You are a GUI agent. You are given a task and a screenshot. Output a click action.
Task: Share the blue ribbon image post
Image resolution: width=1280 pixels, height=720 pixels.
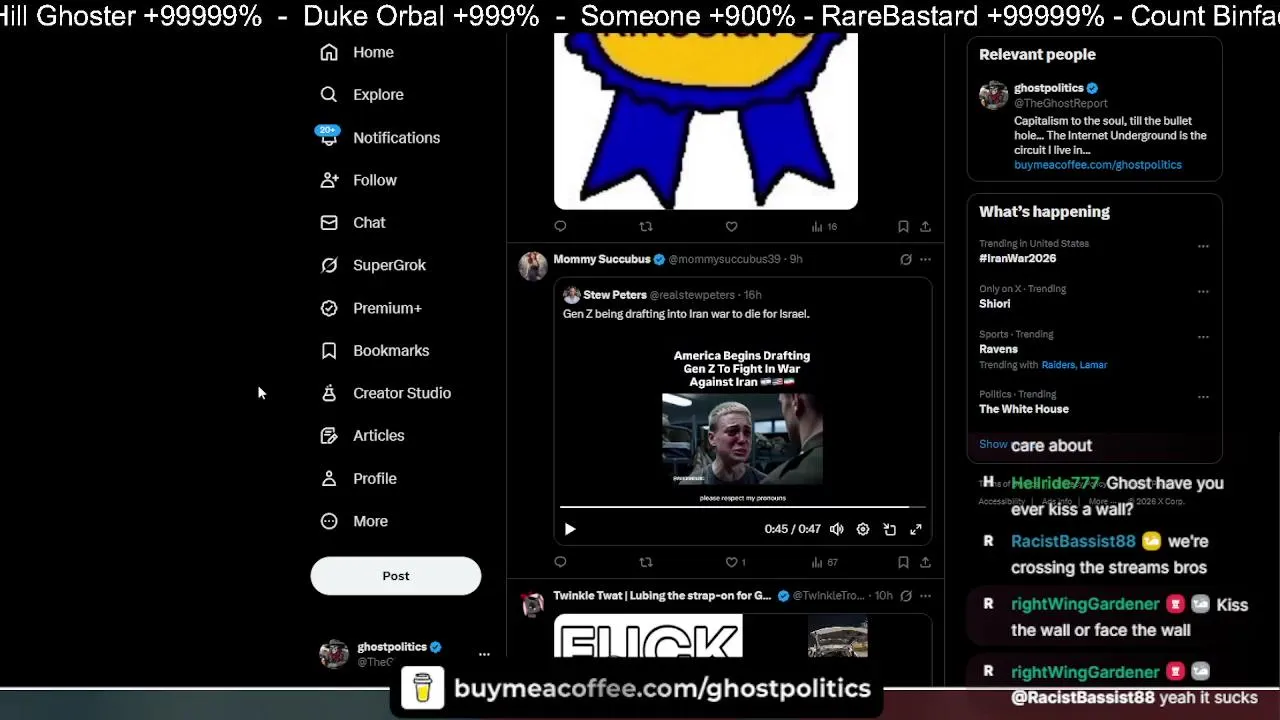tap(925, 227)
